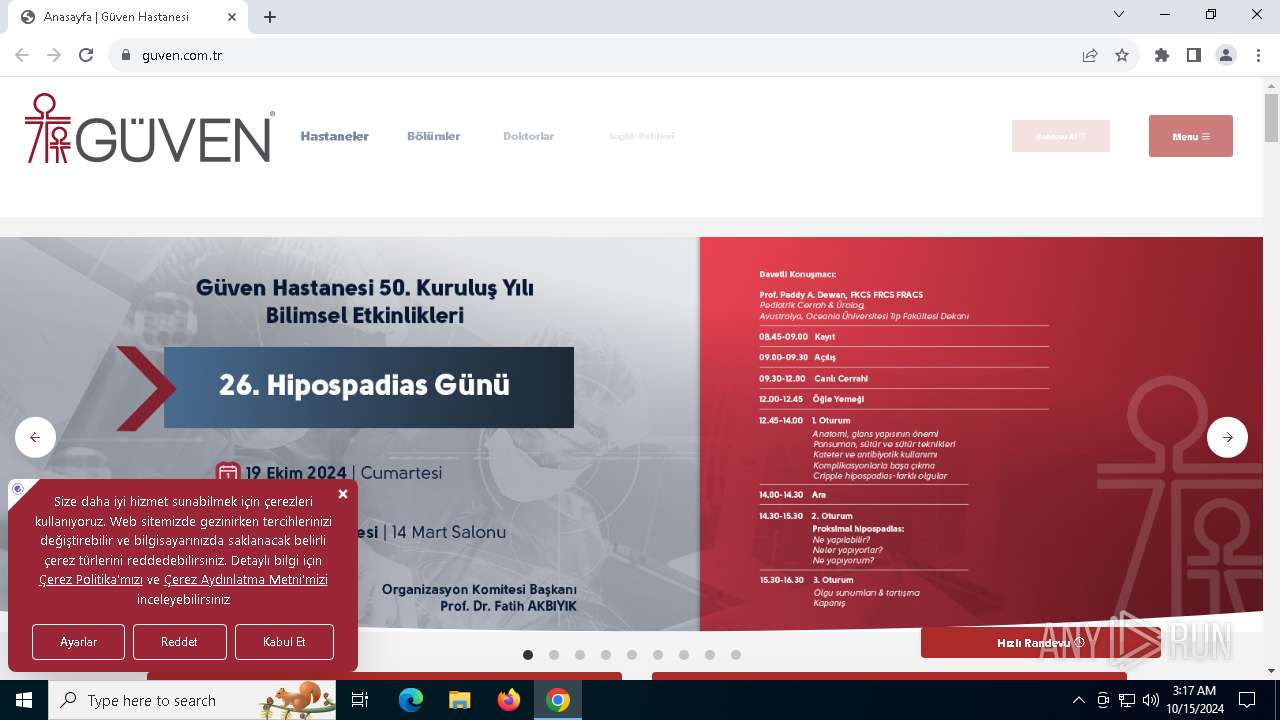Open the red Menu button

[1191, 136]
